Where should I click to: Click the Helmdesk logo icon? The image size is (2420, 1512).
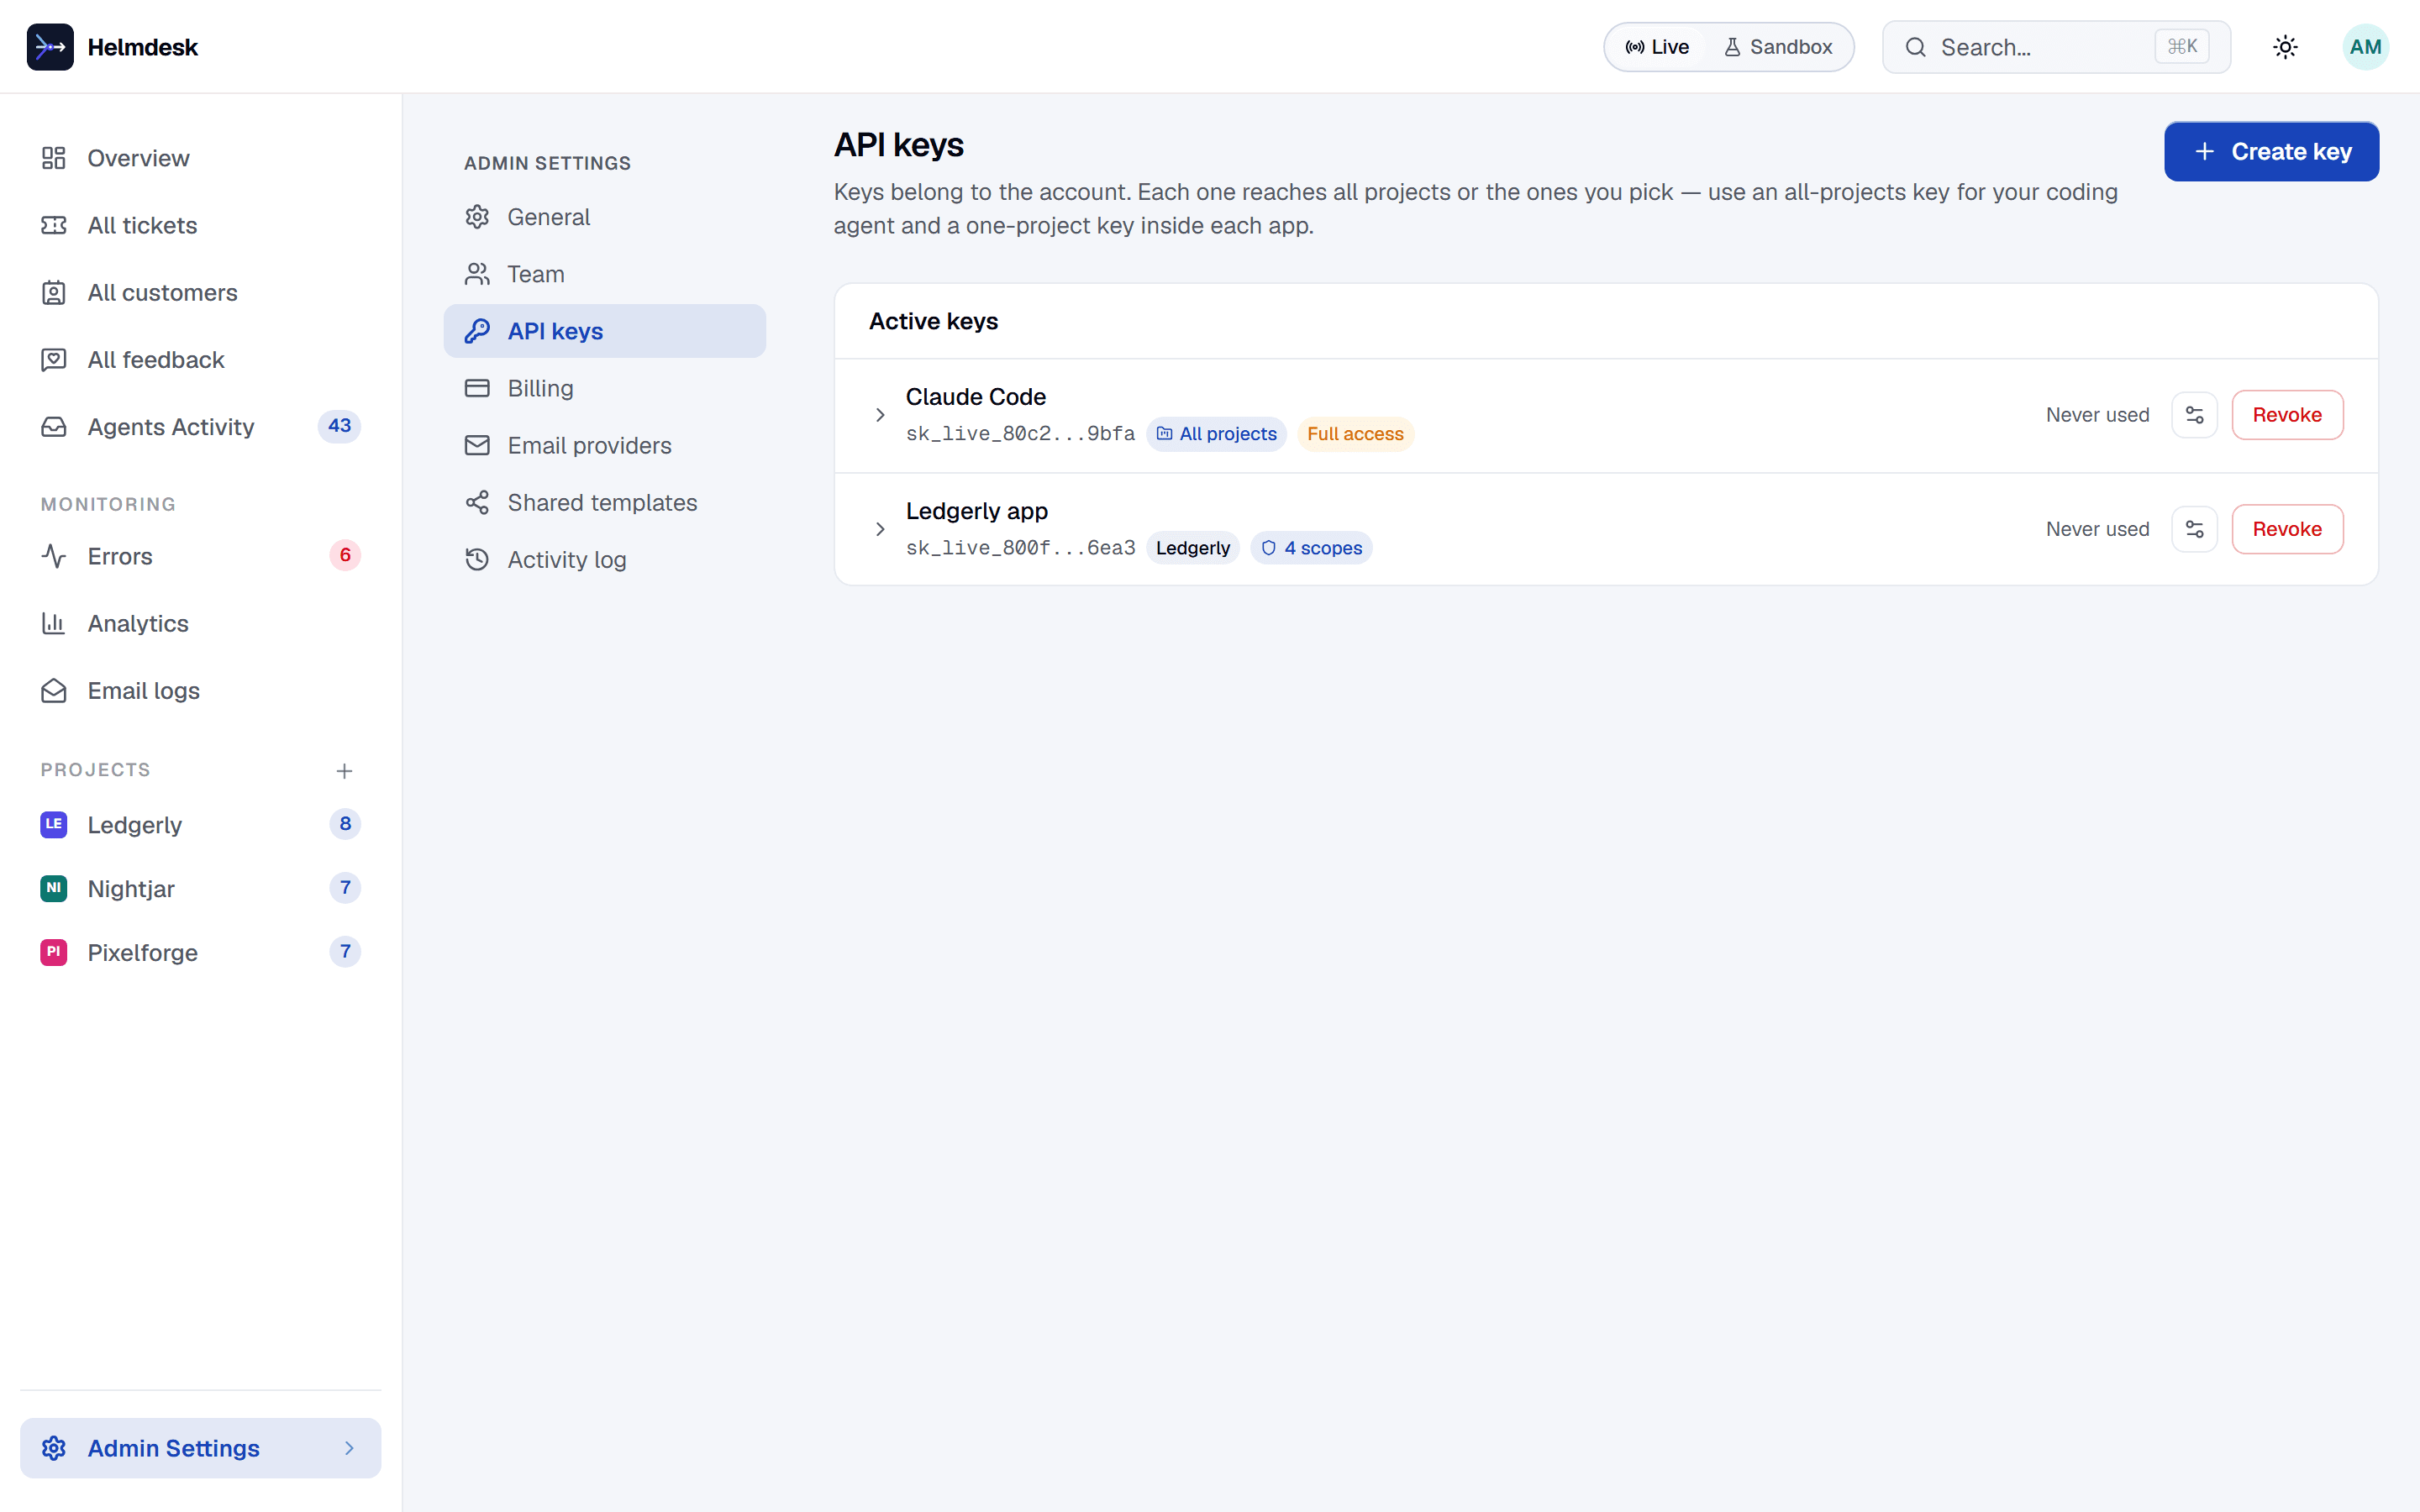50,47
